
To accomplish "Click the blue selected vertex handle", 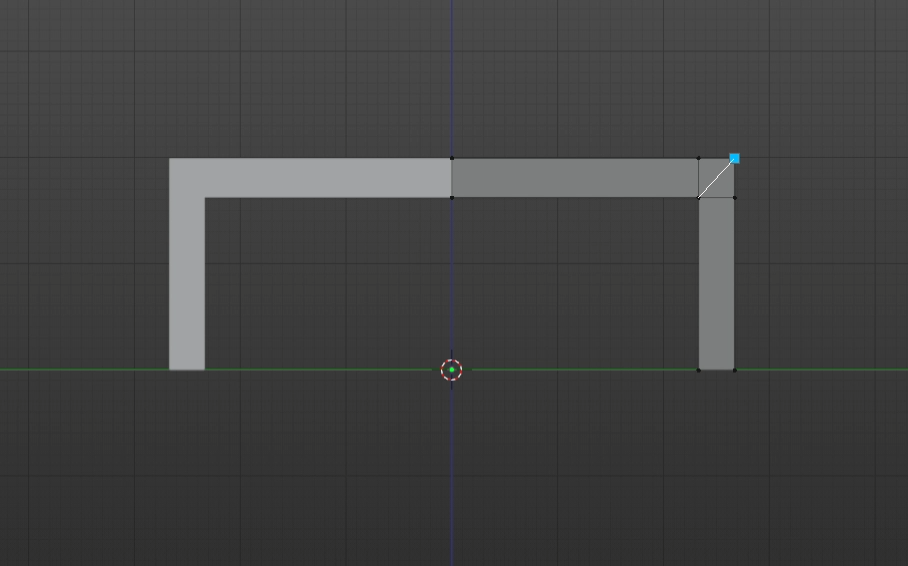I will (x=734, y=158).
